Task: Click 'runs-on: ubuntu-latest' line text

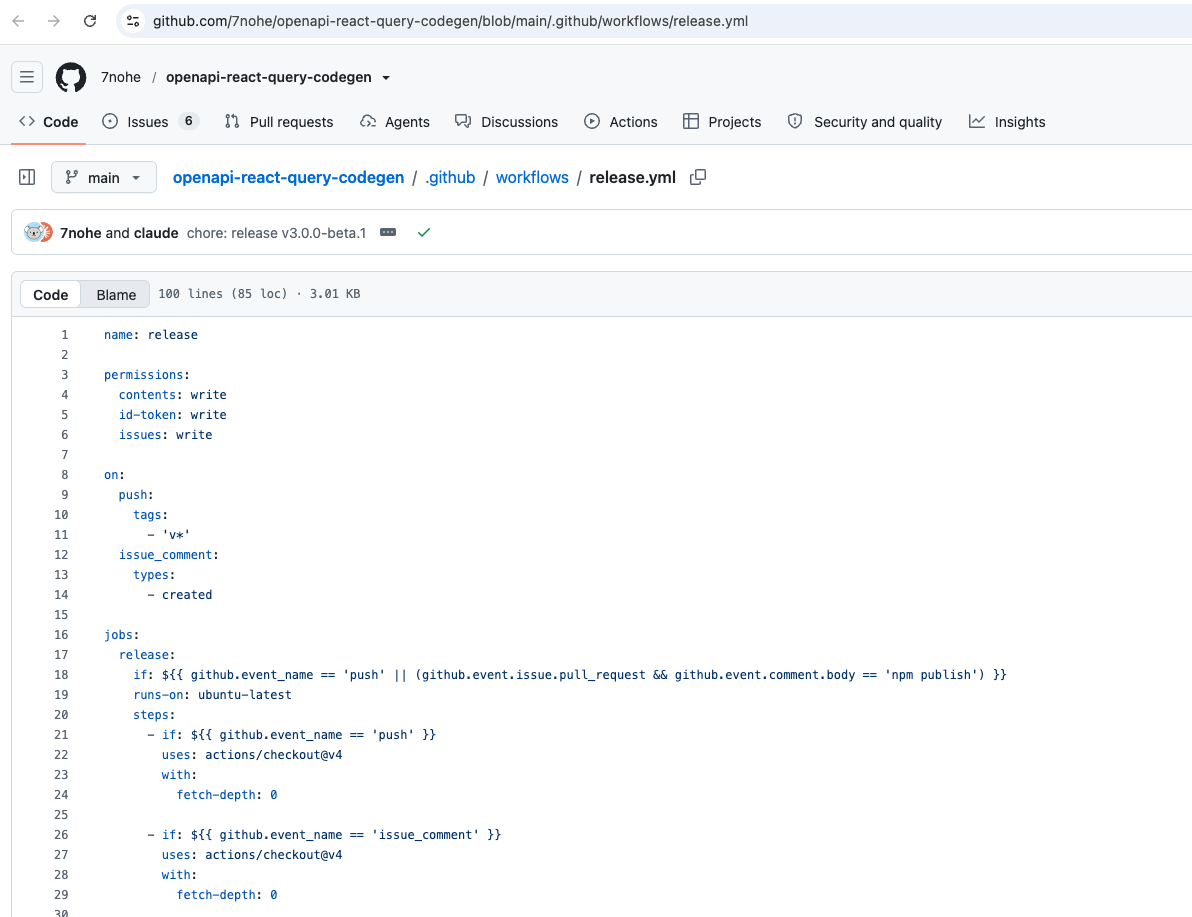Action: pos(212,695)
